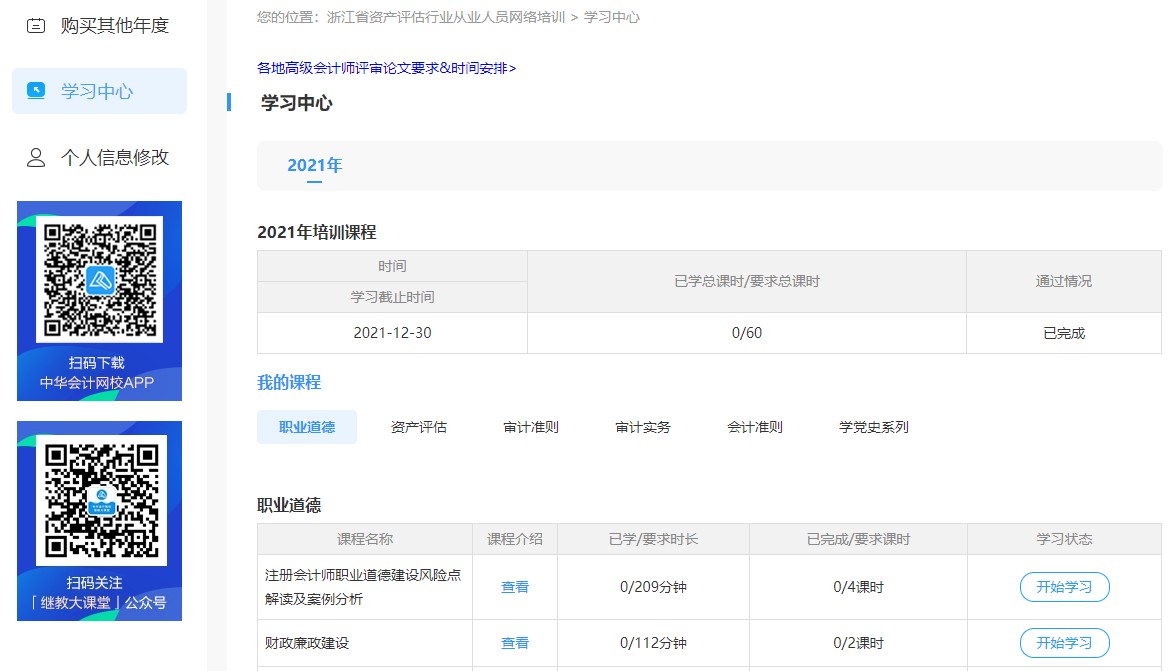
Task: Open 个人信息修改 to edit personal information
Action: click(113, 157)
